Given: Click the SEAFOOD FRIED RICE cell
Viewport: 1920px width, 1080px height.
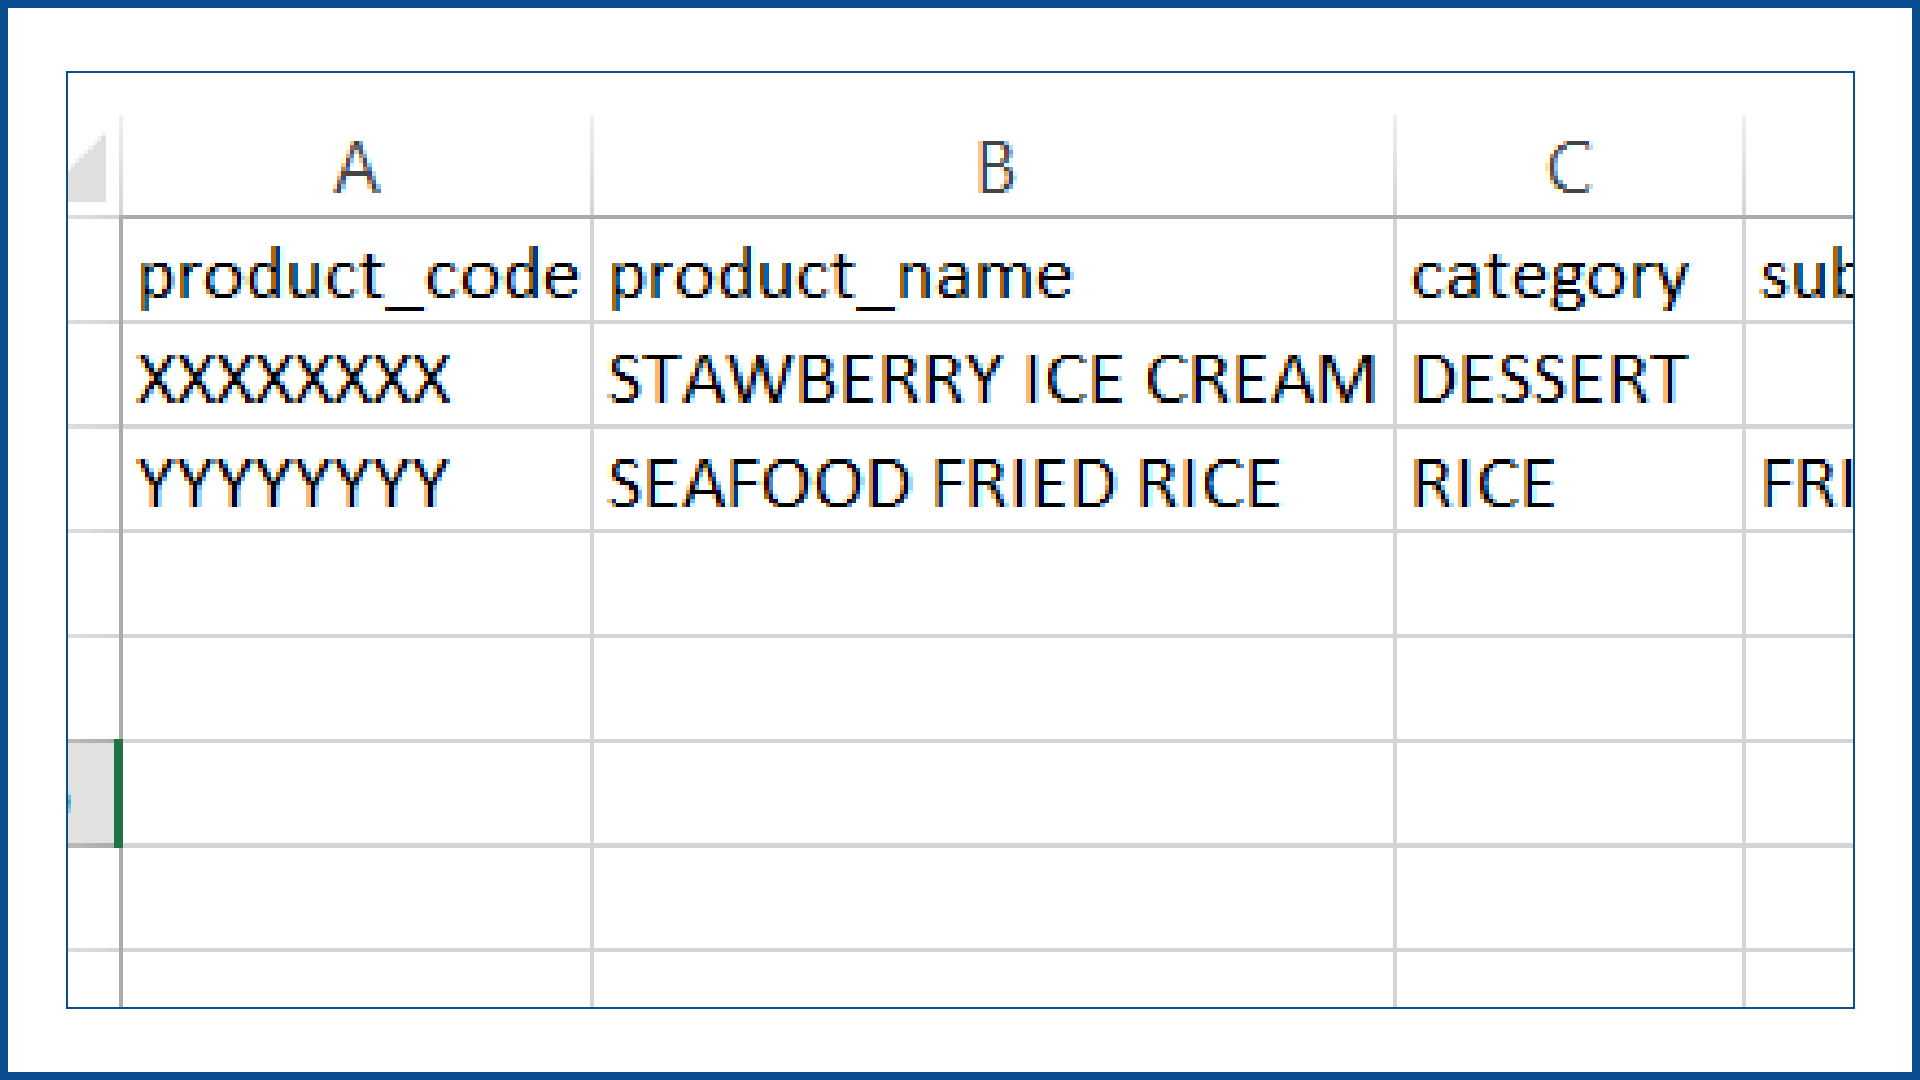Looking at the screenshot, I should coord(993,483).
